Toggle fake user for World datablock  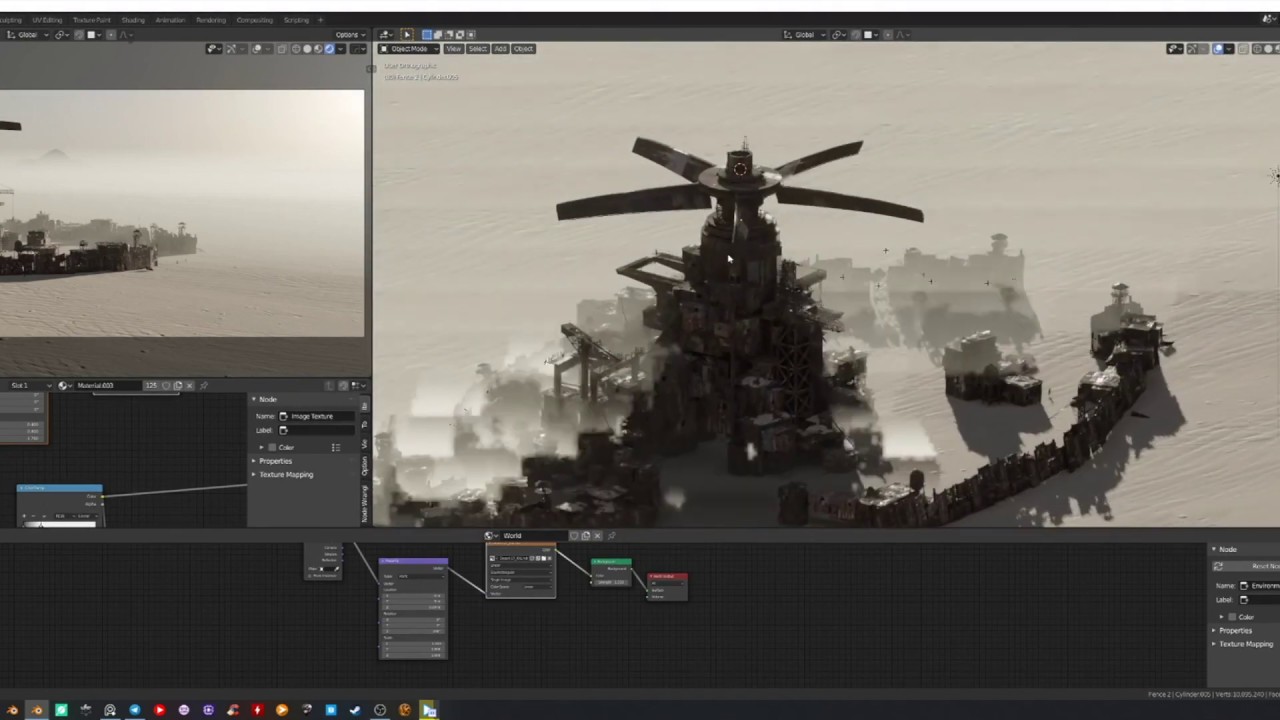(x=575, y=535)
